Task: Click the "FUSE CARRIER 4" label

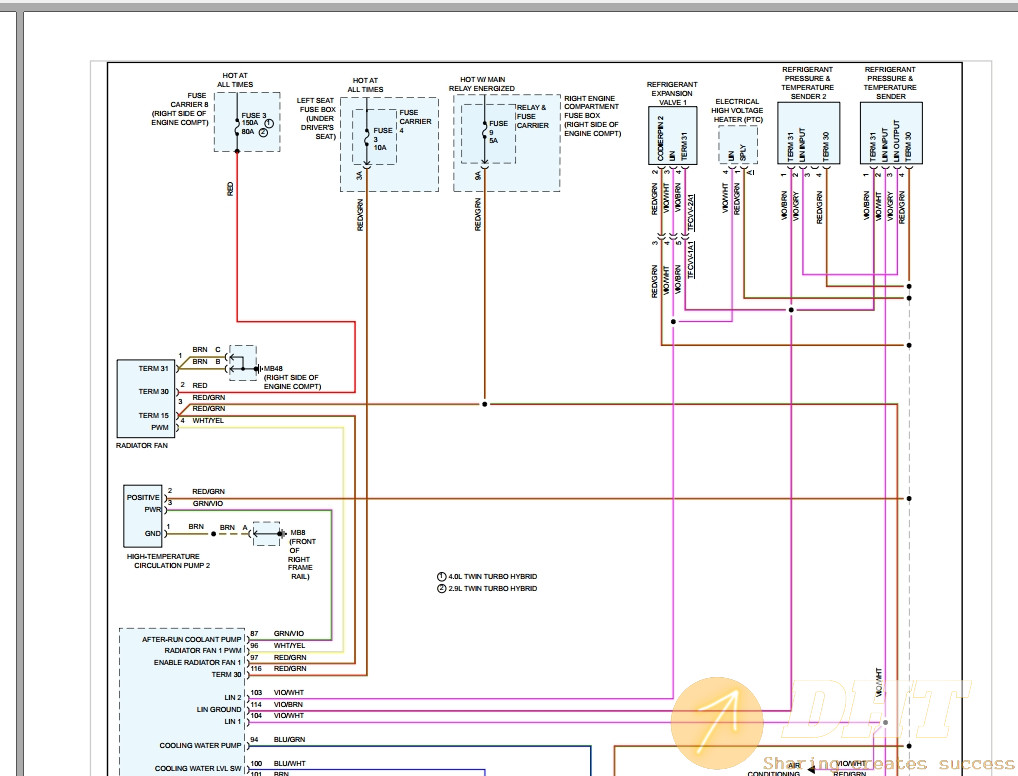Action: 415,121
